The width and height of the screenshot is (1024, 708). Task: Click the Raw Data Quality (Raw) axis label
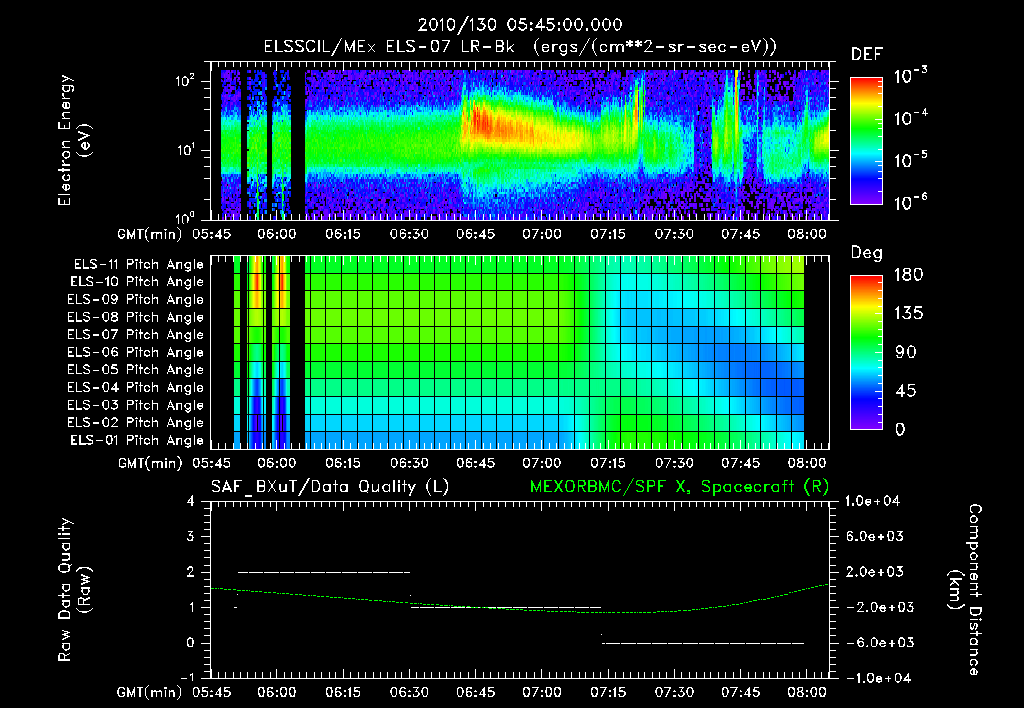[74, 590]
